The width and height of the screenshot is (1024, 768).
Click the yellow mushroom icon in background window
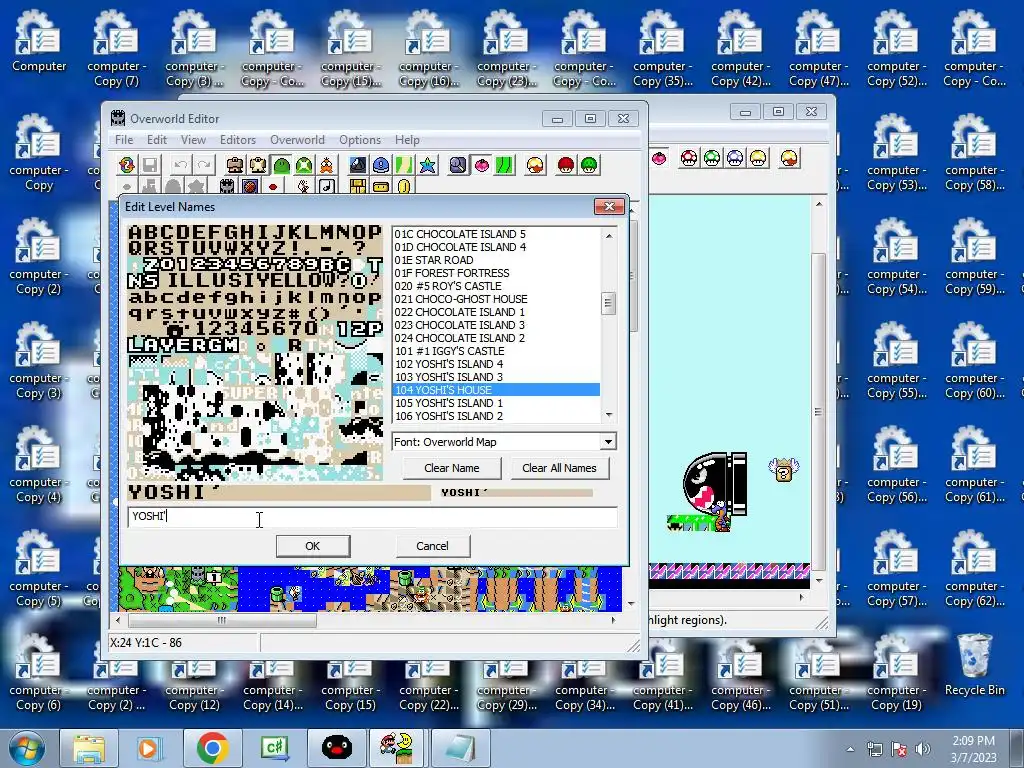coord(758,158)
